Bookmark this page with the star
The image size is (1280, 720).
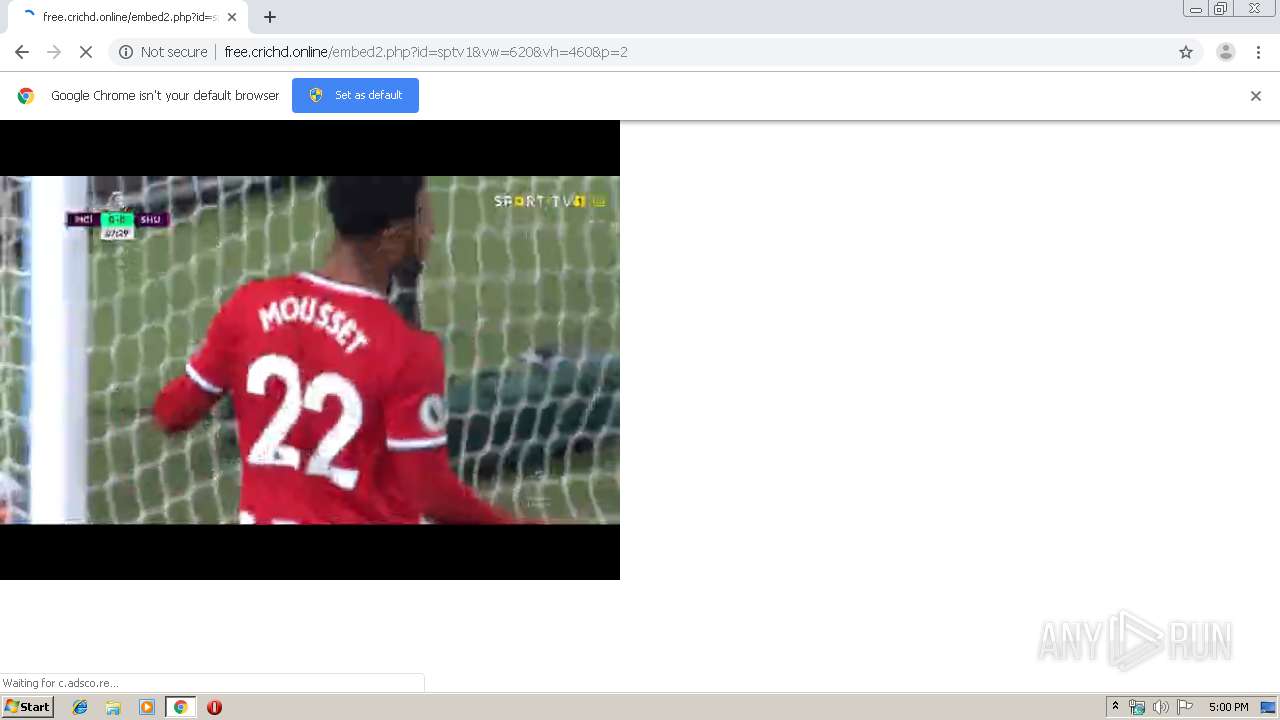1186,52
